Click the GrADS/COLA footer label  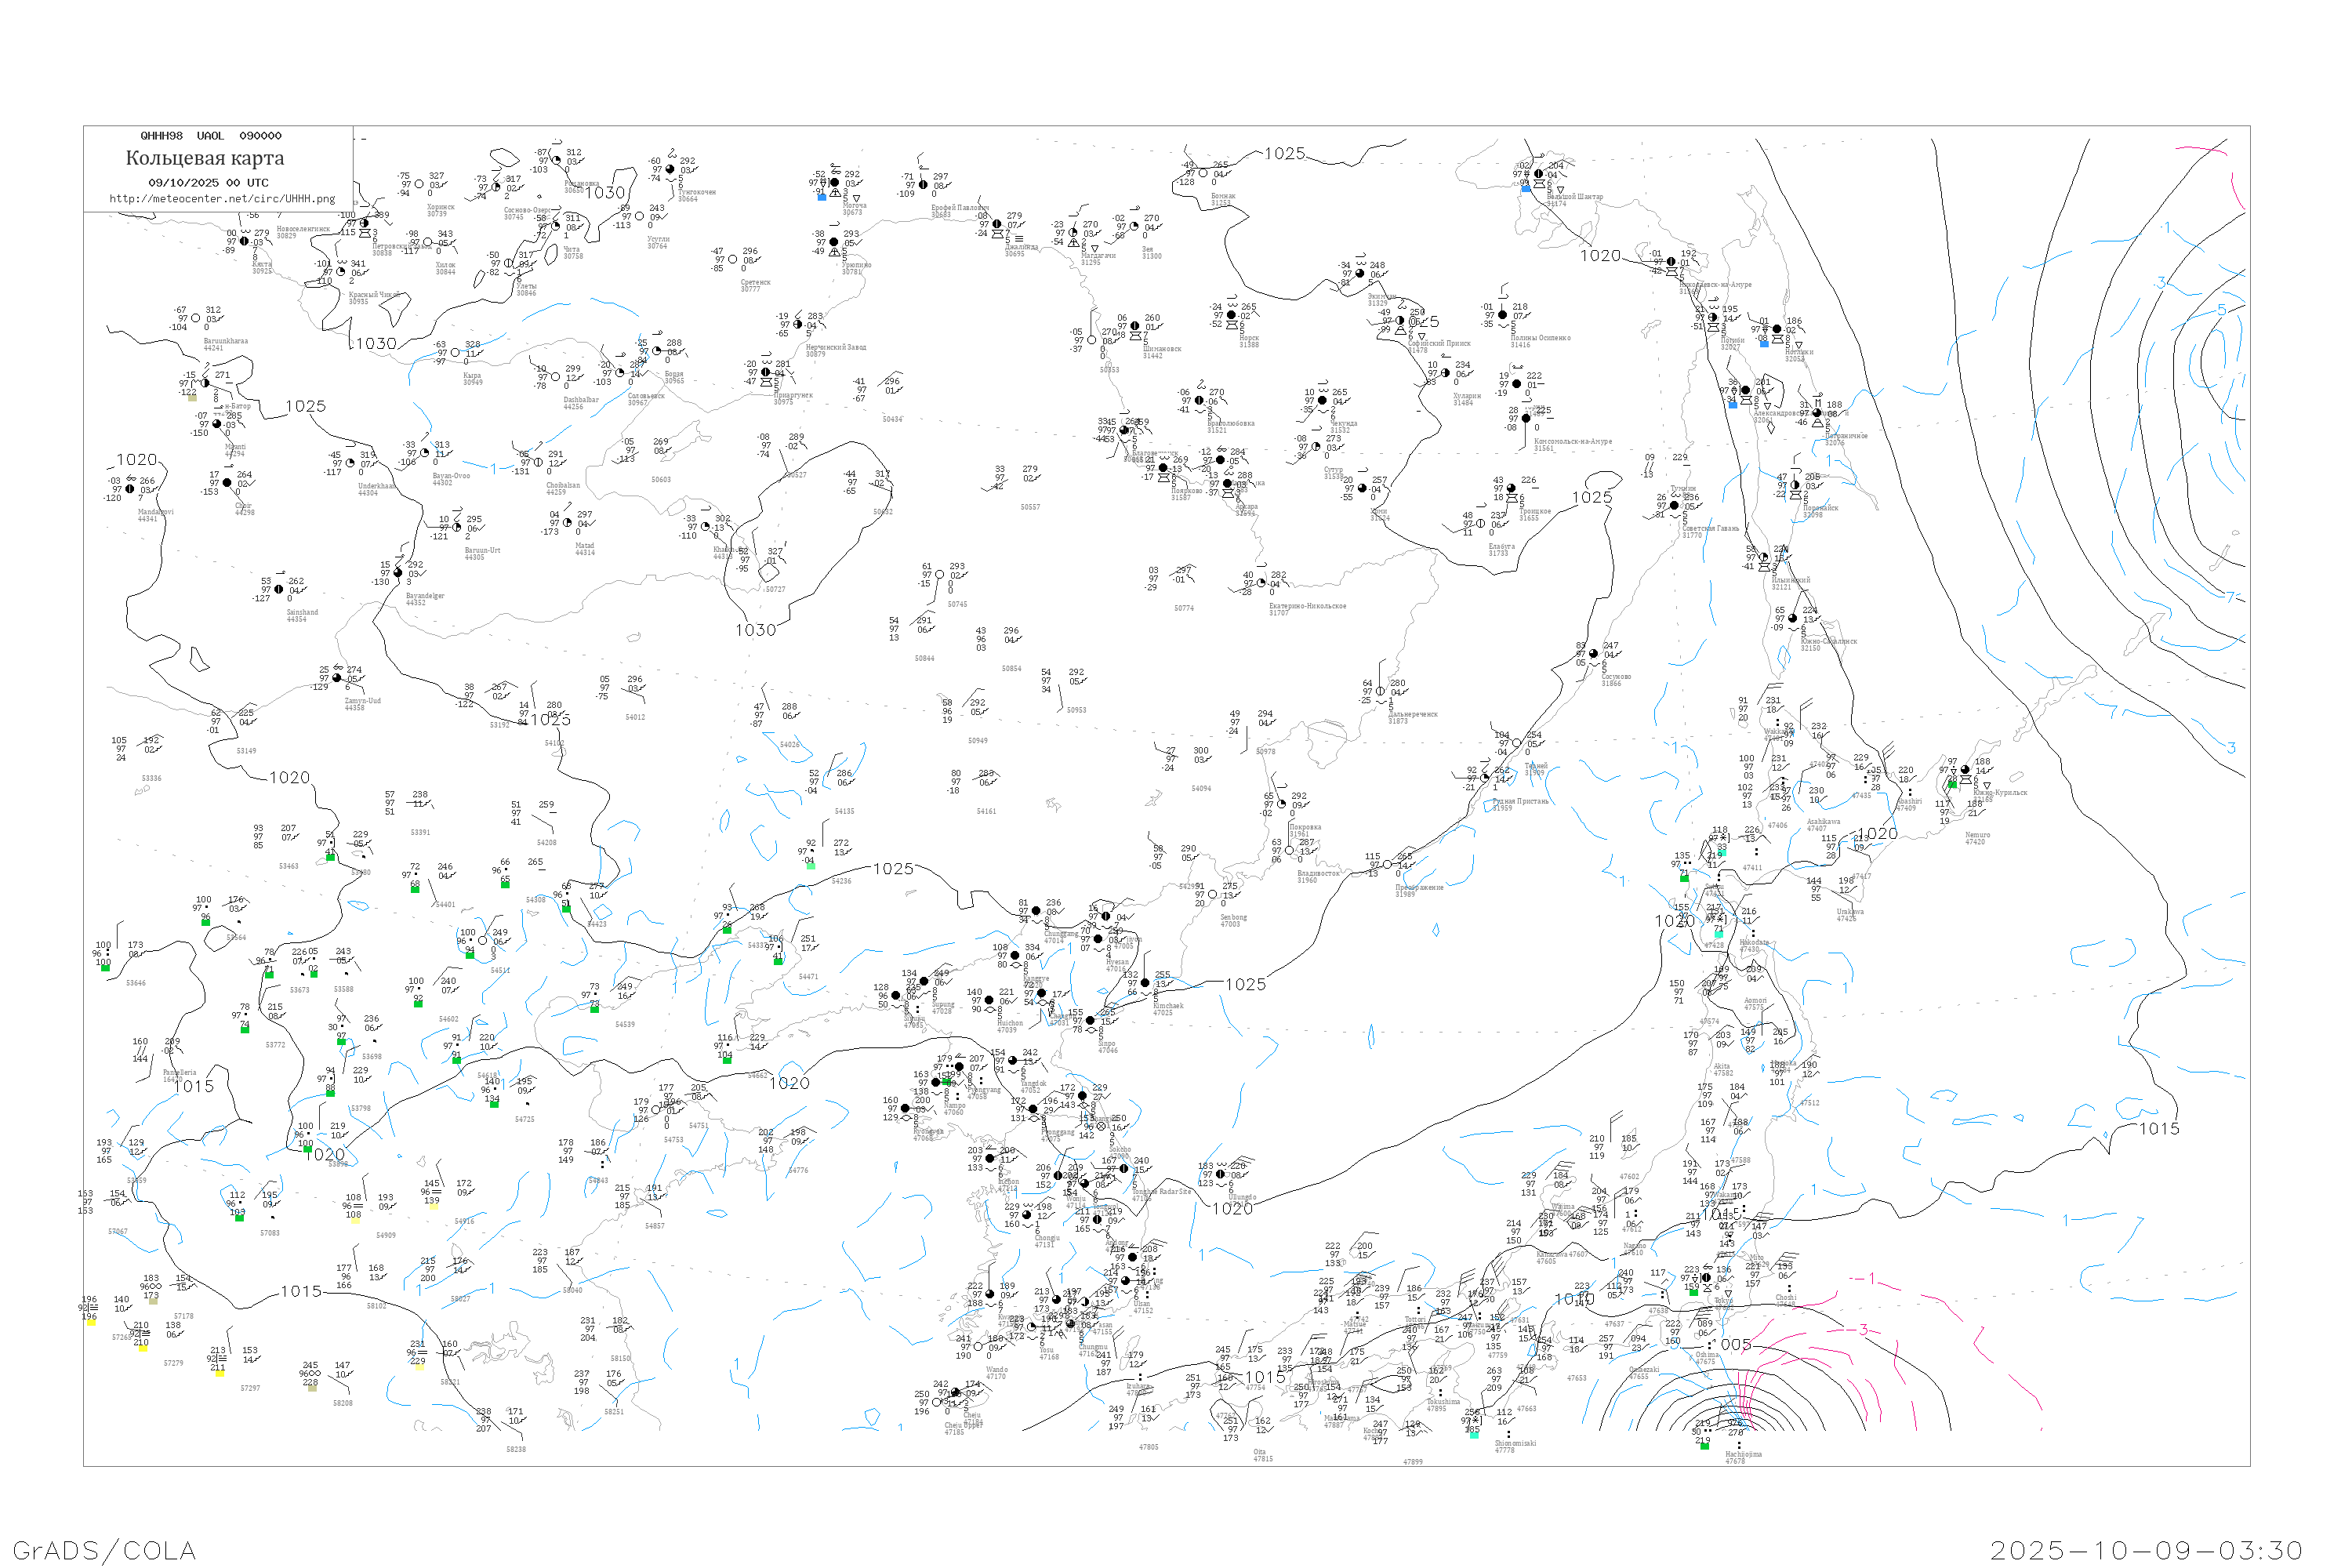[104, 1550]
